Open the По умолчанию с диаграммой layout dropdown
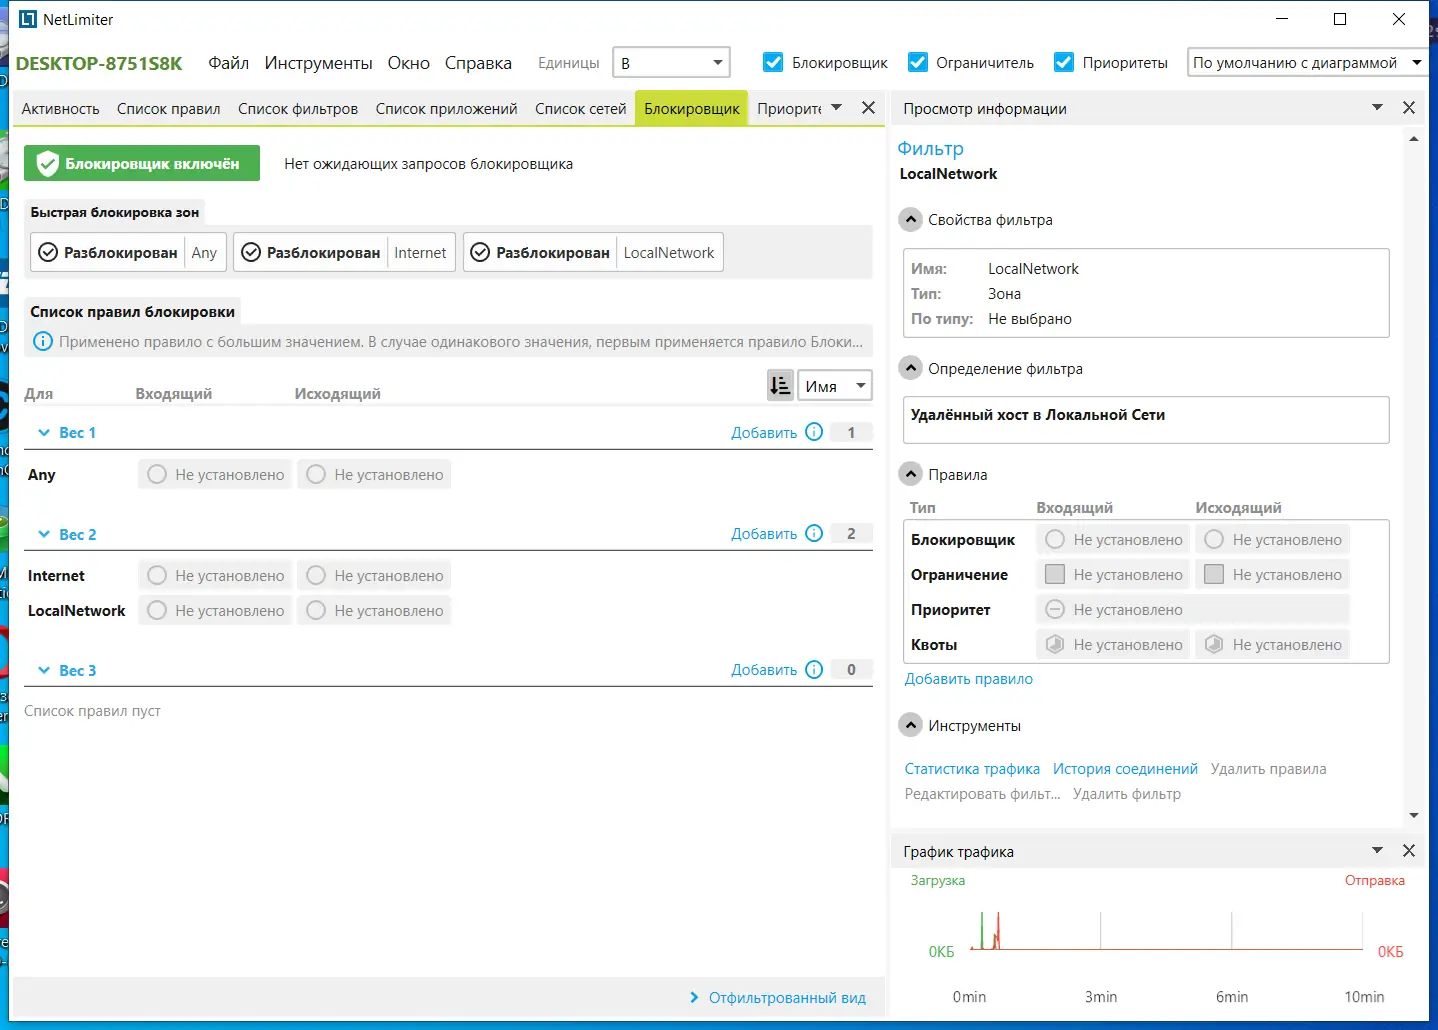The image size is (1438, 1030). click(1306, 62)
